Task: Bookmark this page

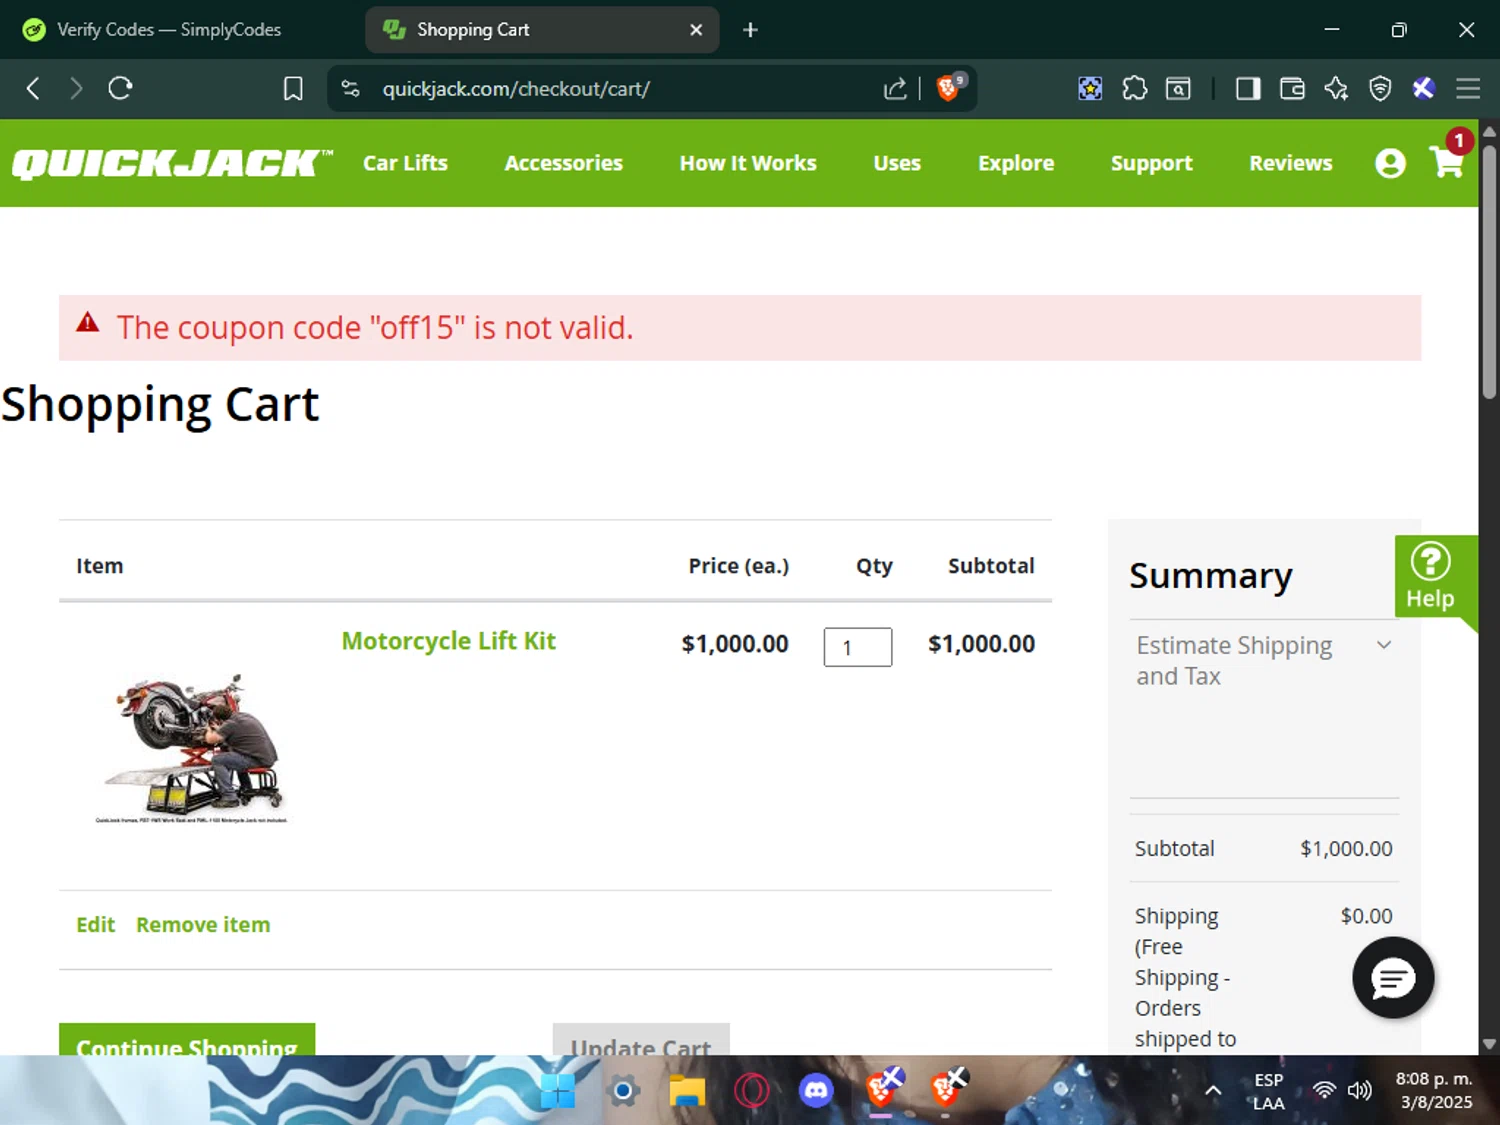Action: click(292, 89)
